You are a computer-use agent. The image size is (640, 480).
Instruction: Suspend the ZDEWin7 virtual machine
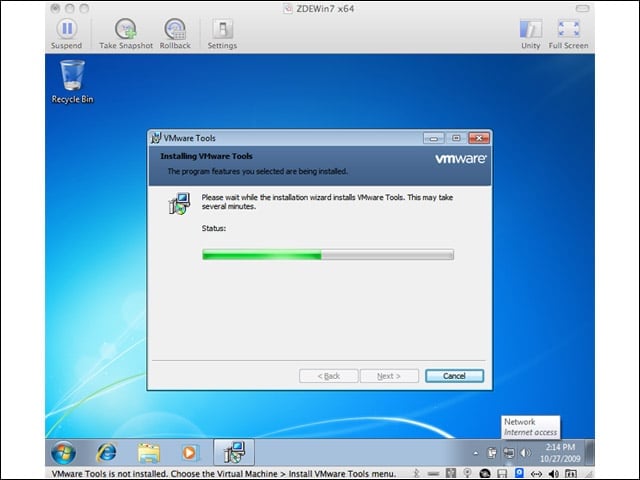point(67,33)
